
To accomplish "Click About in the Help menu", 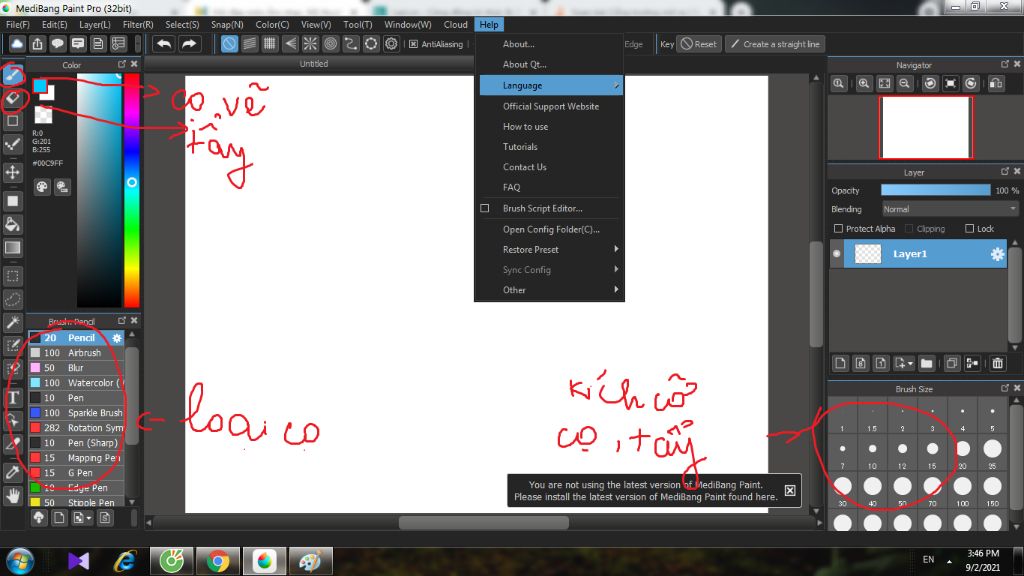I will (x=519, y=44).
